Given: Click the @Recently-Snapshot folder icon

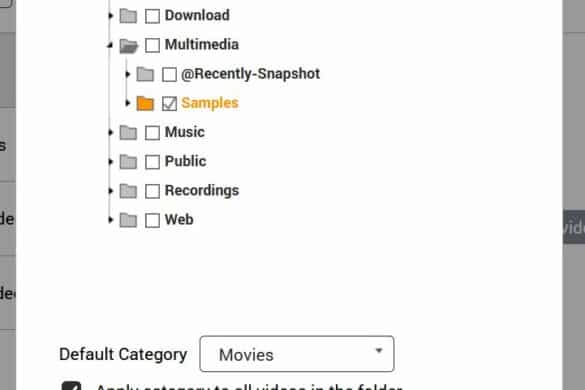Looking at the screenshot, I should (145, 74).
